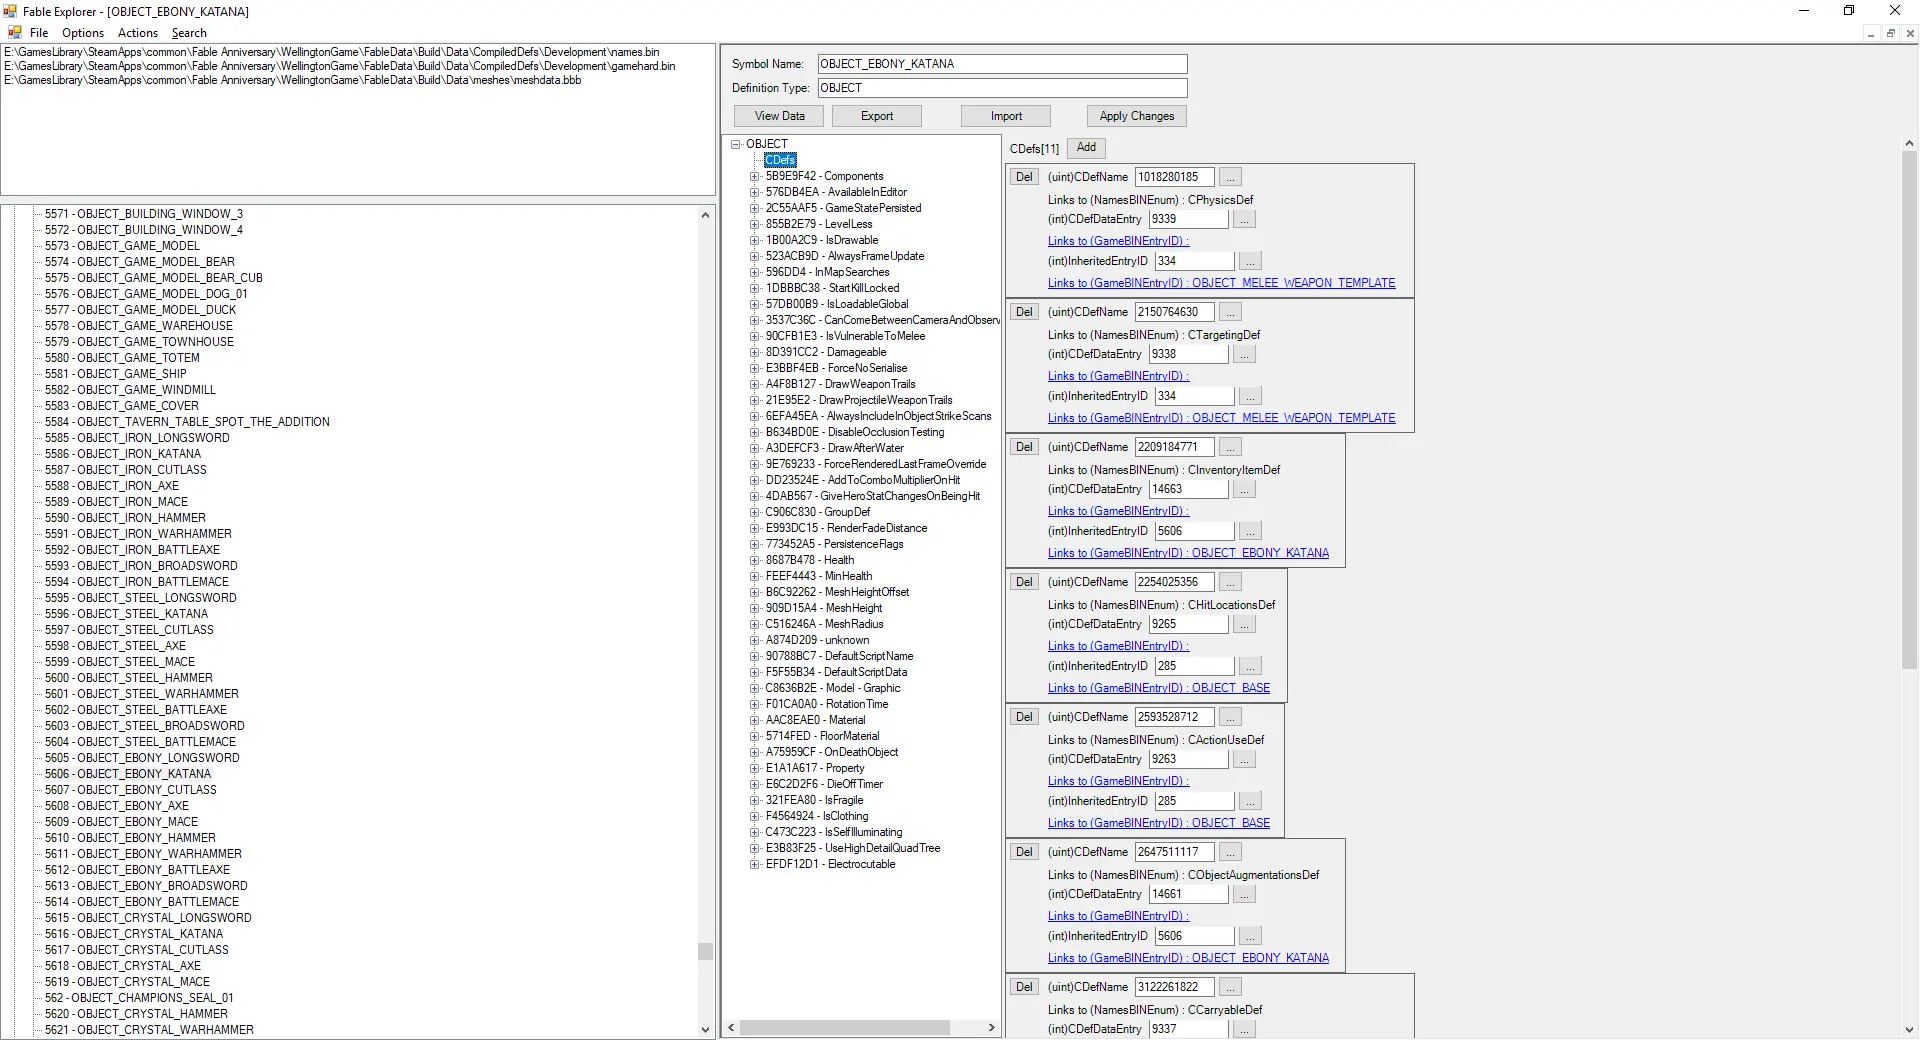Click the CDefDataEntry field with value 14663
The height and width of the screenshot is (1040, 1920).
click(x=1188, y=489)
